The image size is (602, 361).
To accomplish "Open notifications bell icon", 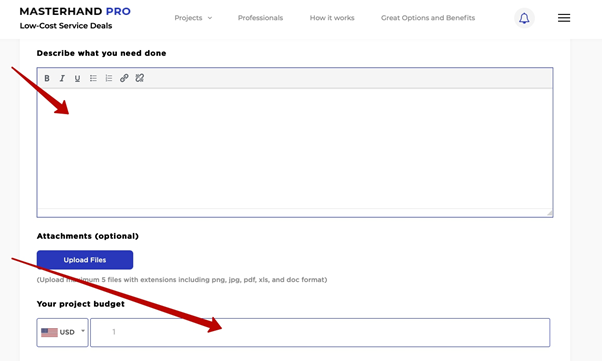I will [x=524, y=18].
